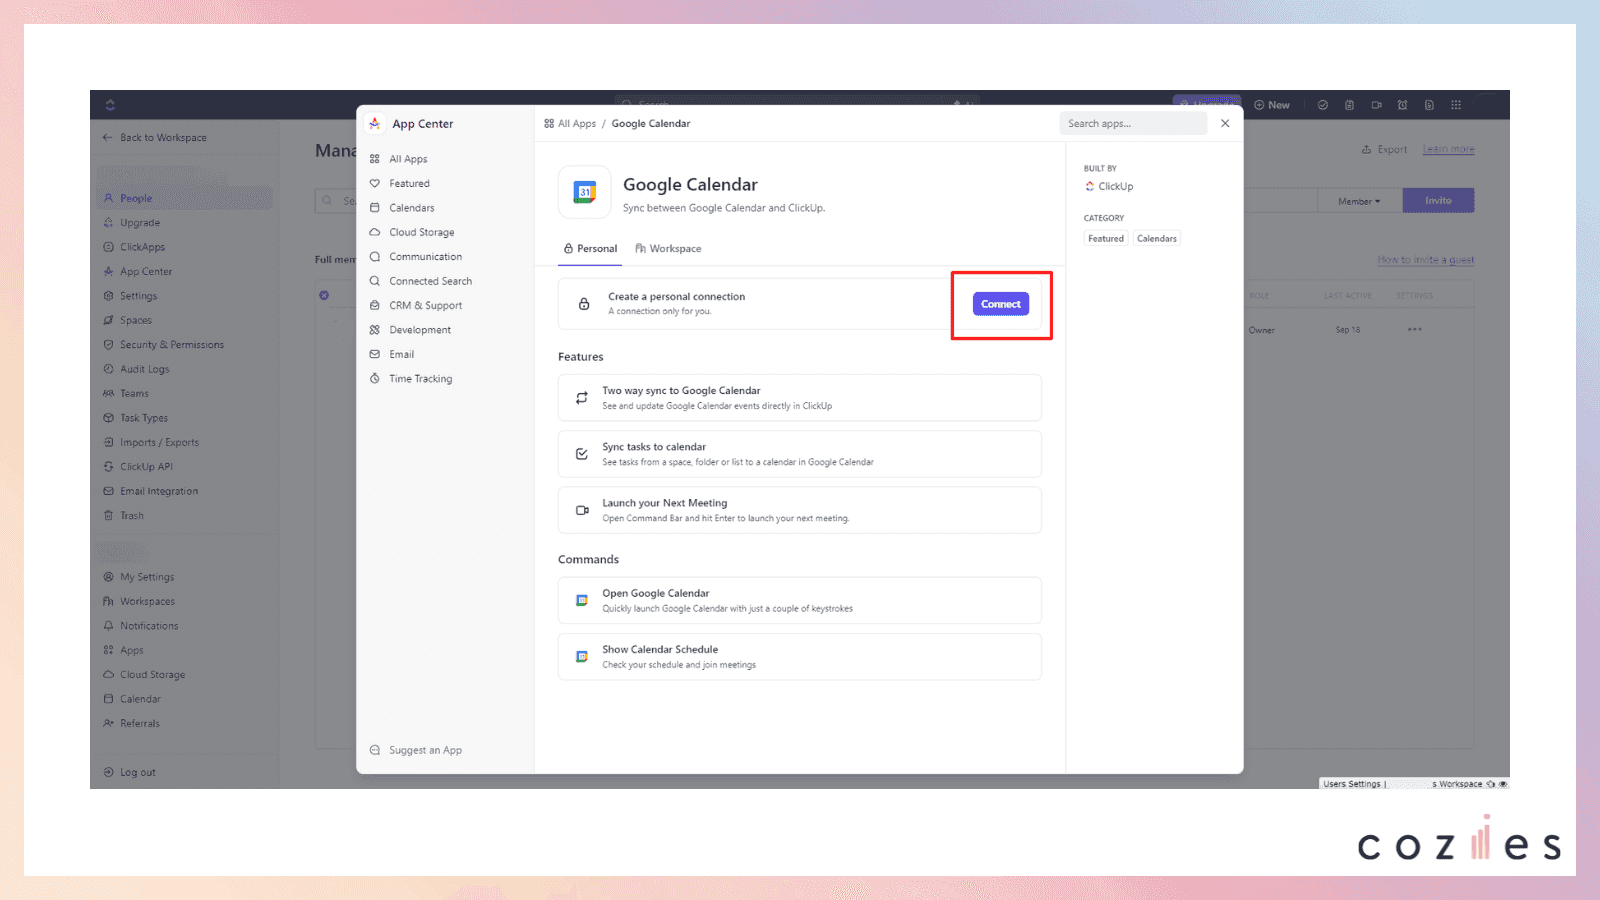Open CRM & Support category

pos(425,306)
